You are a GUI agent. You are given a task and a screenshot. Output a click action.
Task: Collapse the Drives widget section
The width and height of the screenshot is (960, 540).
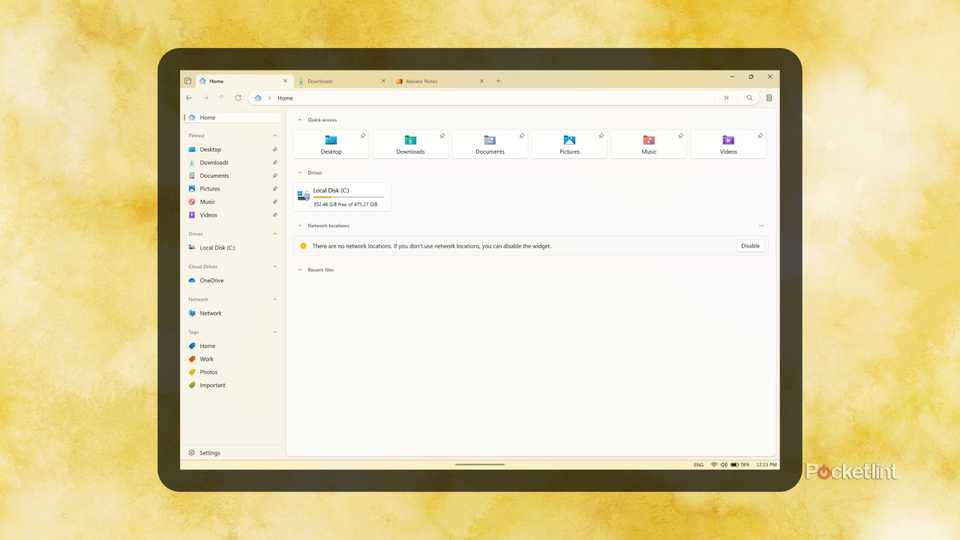pos(300,173)
